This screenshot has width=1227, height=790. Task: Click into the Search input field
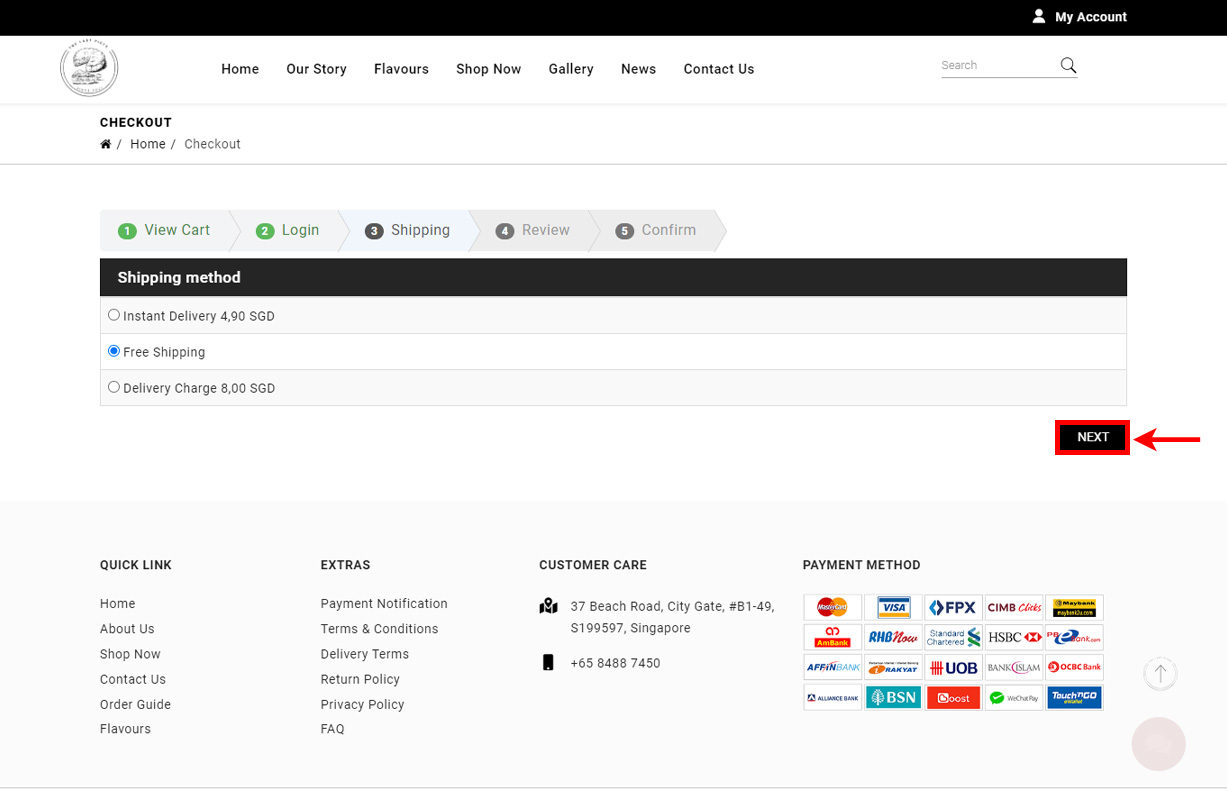point(998,65)
